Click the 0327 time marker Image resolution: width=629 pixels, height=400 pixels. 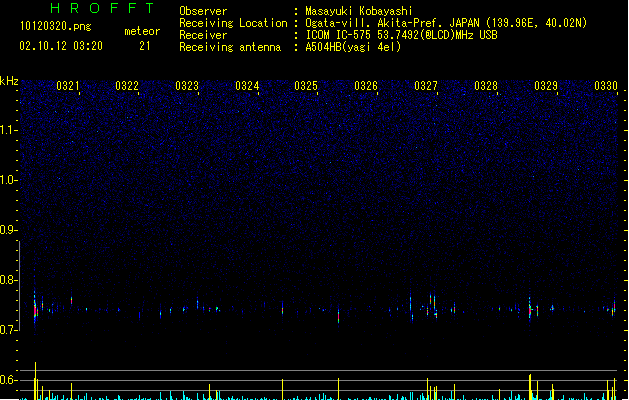(426, 86)
